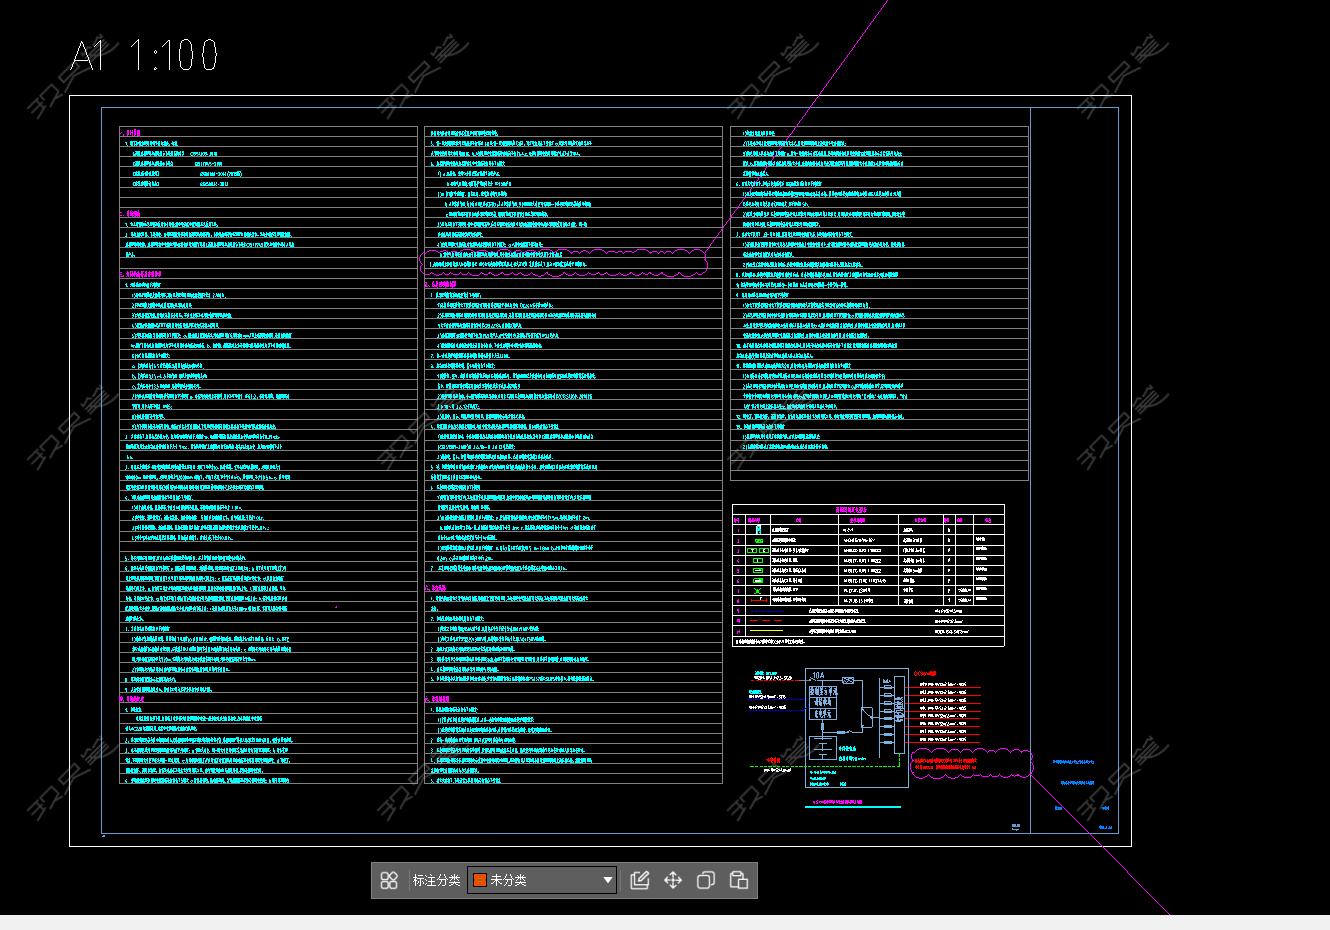This screenshot has width=1330, height=930.
Task: Click the edit annotation pencil icon
Action: click(640, 880)
